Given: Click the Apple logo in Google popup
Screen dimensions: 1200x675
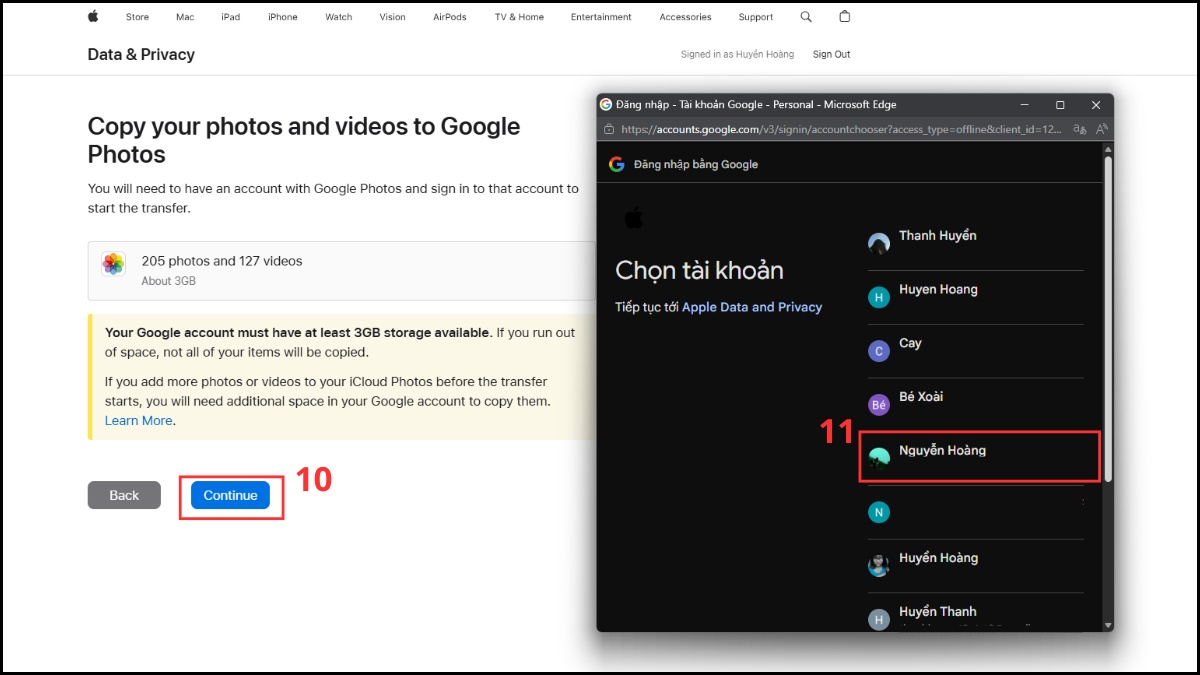Looking at the screenshot, I should point(632,217).
